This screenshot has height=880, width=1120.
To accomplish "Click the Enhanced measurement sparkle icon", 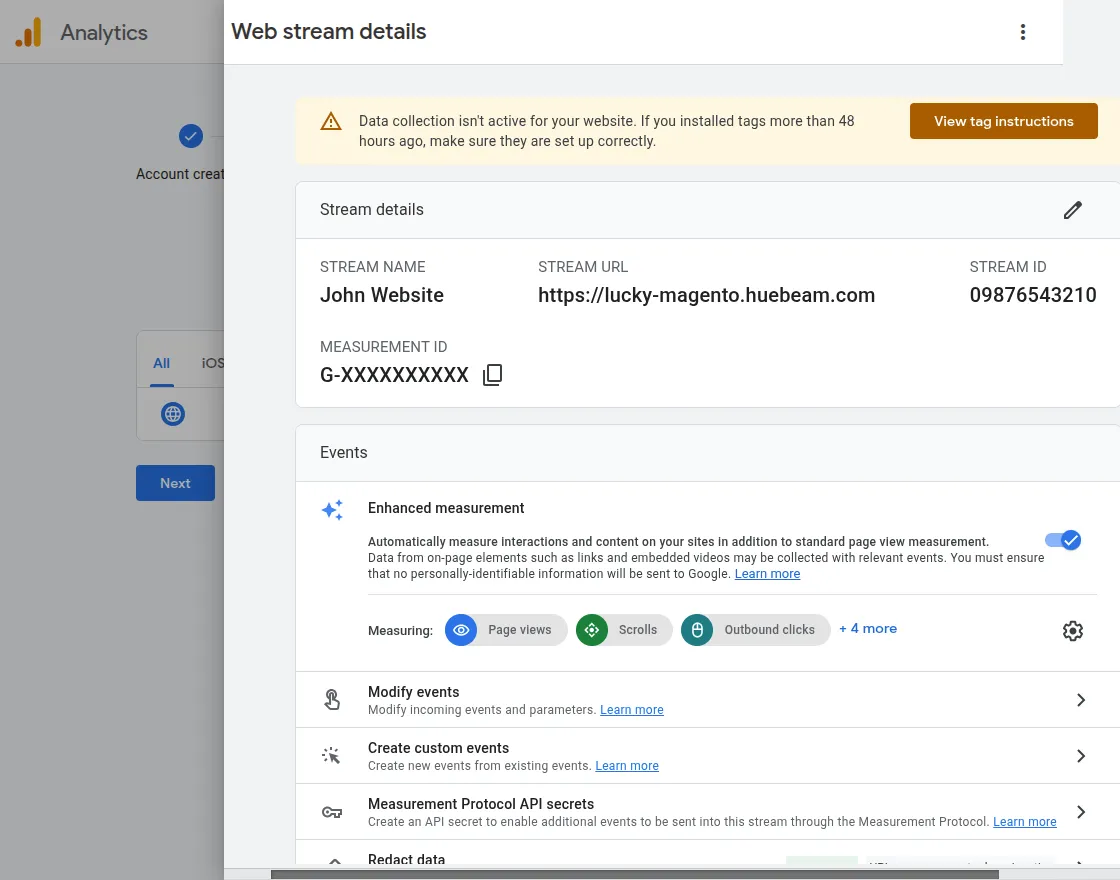I will tap(332, 509).
